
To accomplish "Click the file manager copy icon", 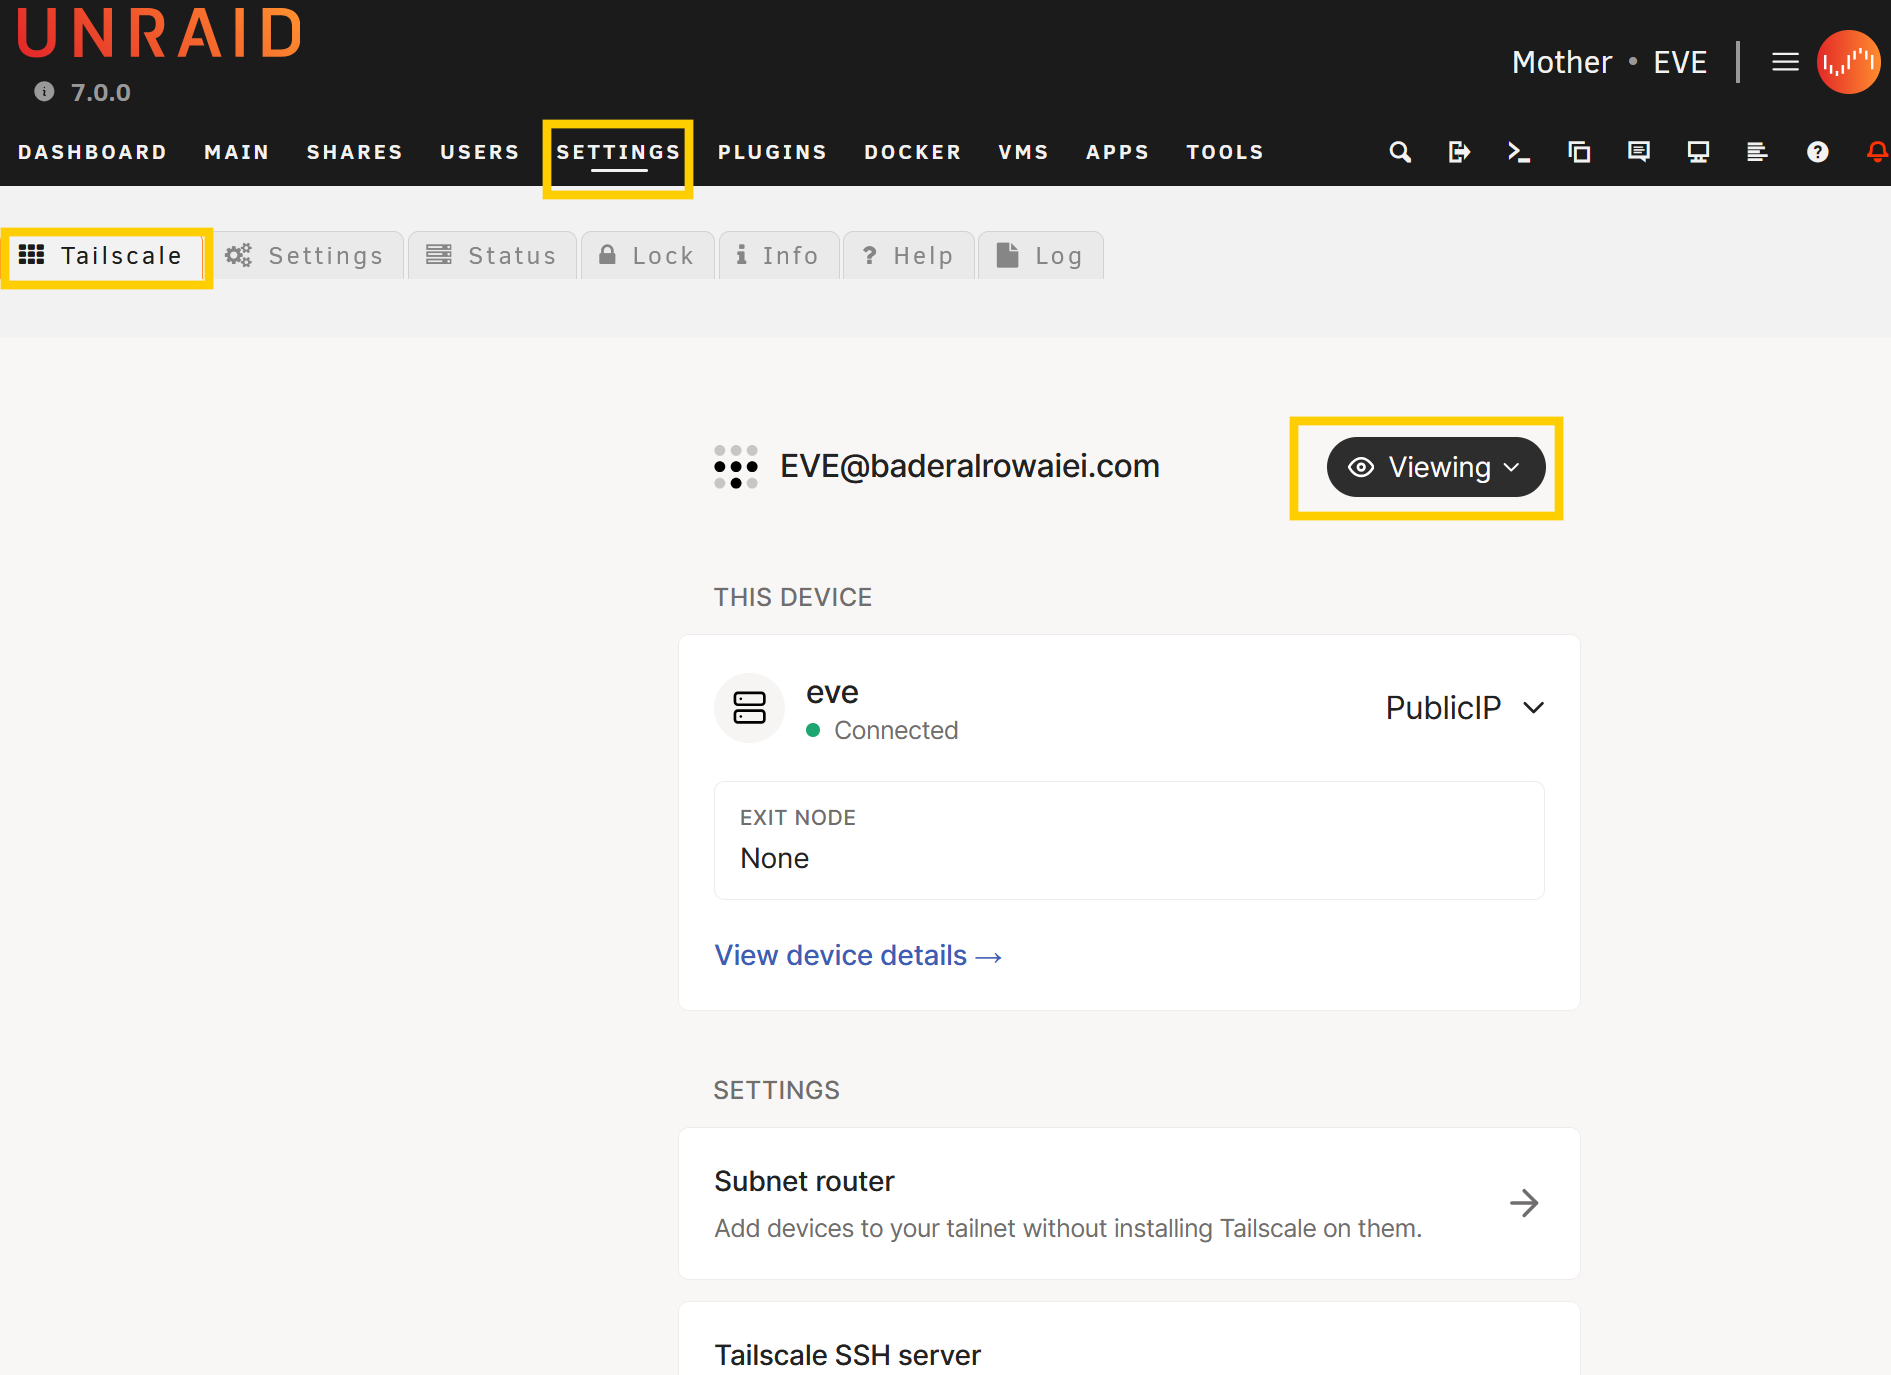I will tap(1579, 152).
